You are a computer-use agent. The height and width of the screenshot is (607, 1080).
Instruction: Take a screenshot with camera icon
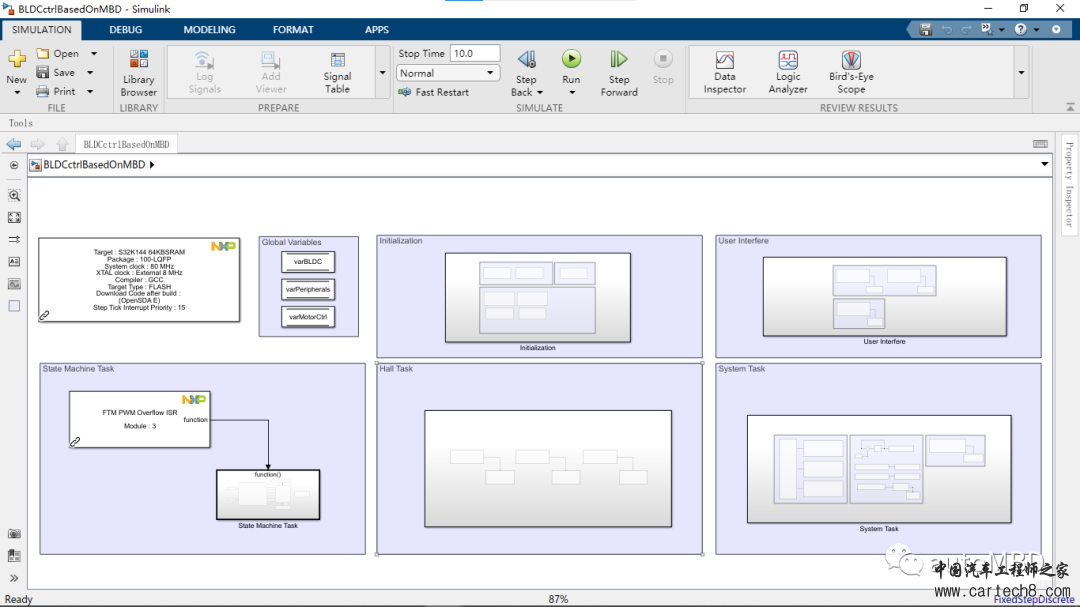pos(14,534)
